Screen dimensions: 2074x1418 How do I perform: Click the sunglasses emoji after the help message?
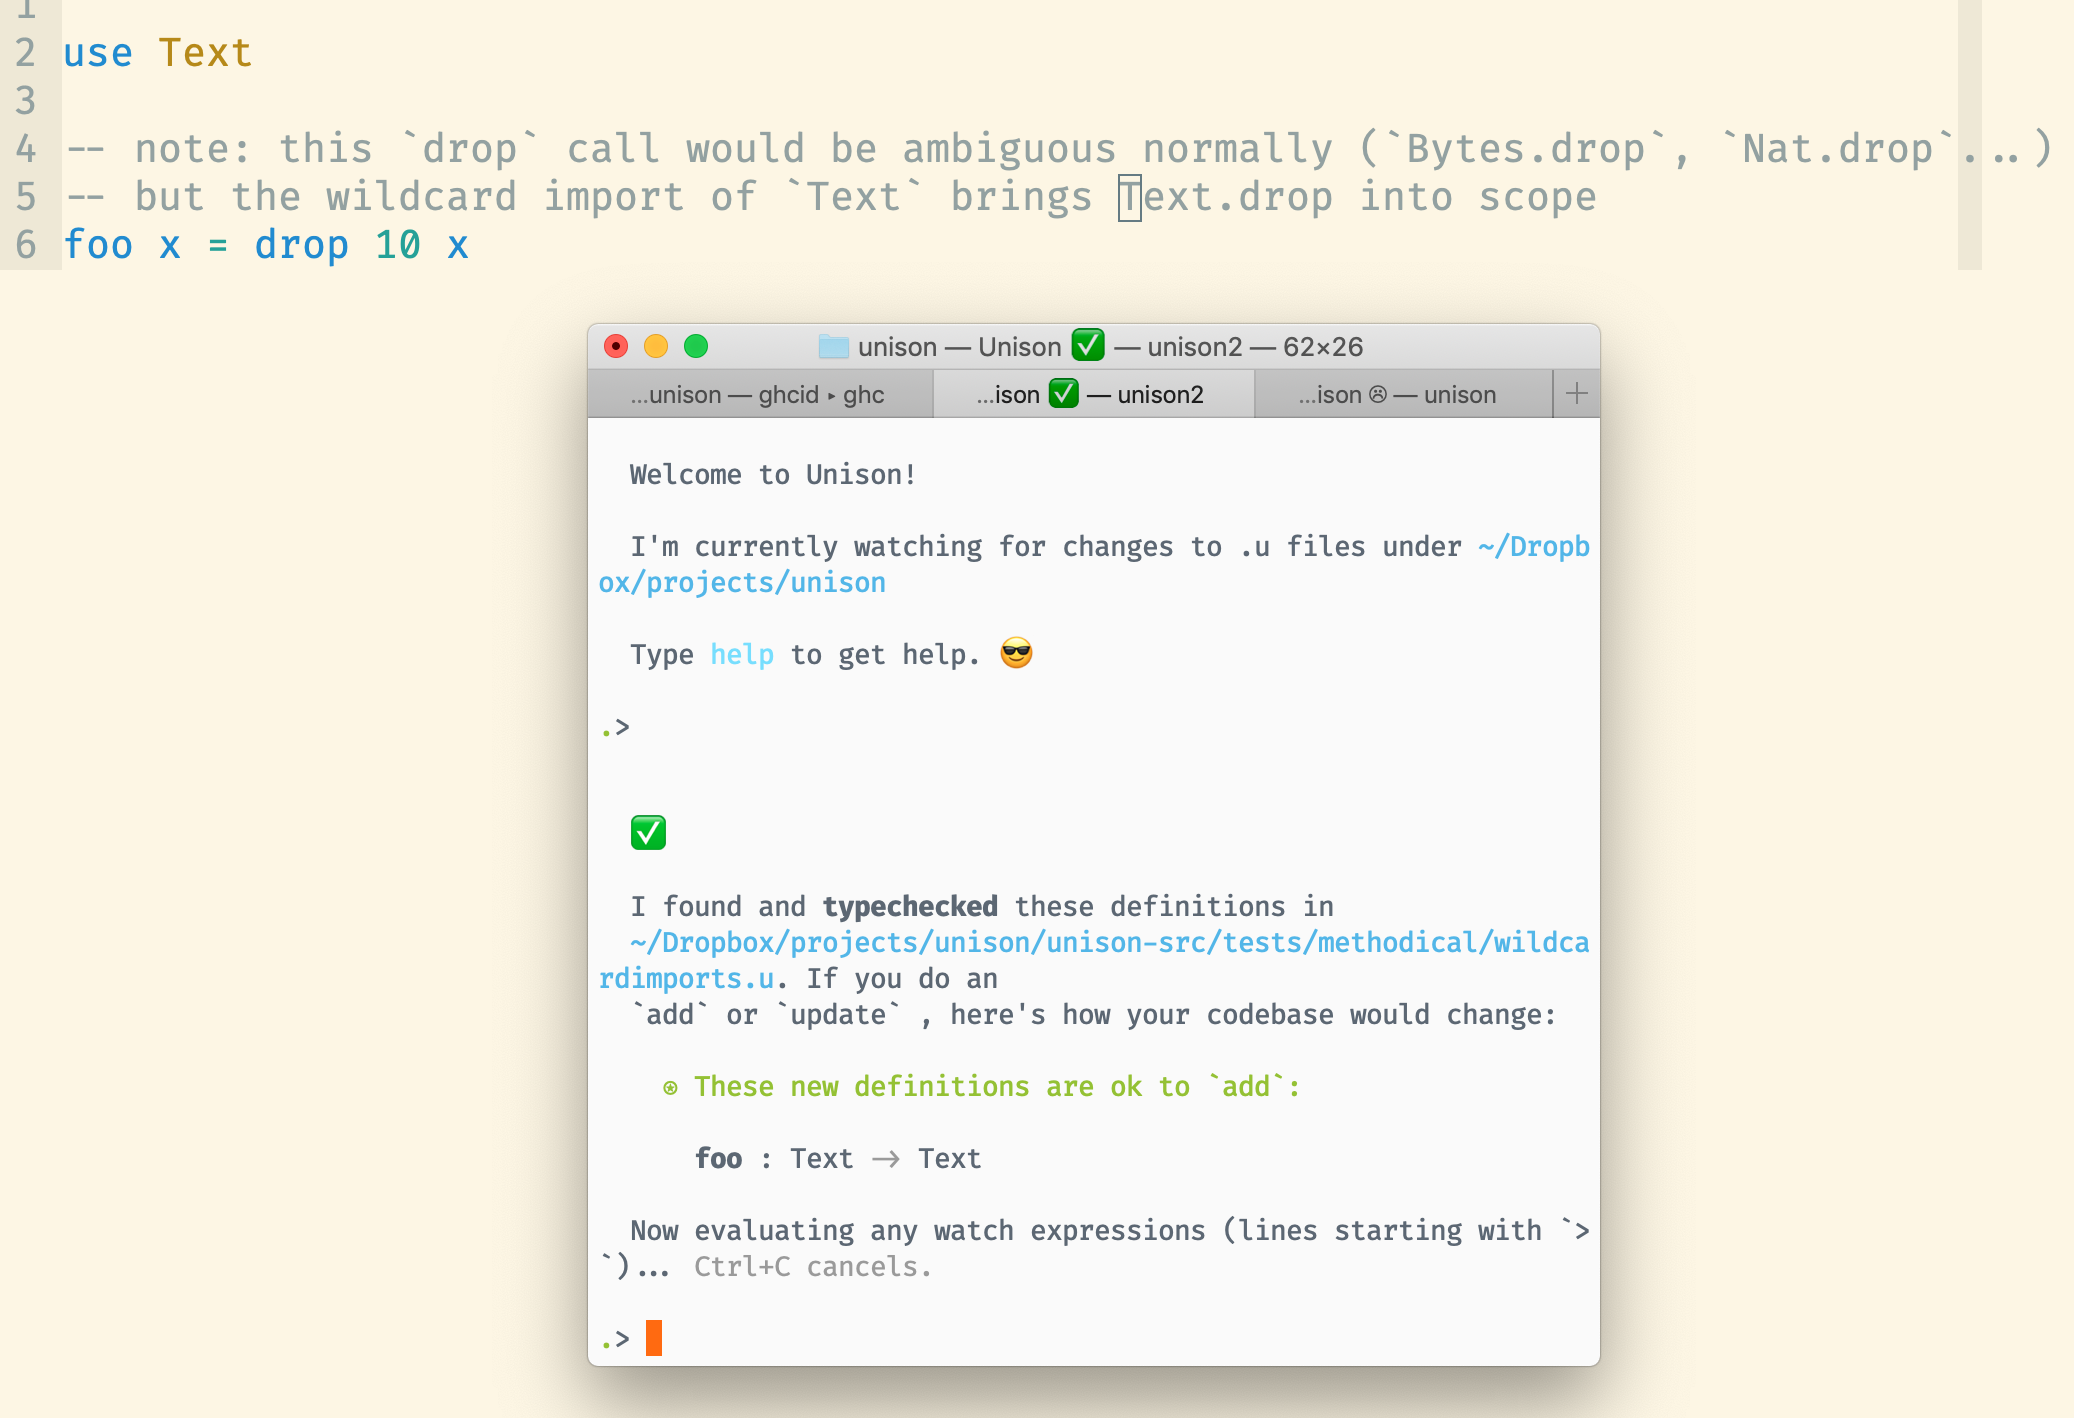1015,654
